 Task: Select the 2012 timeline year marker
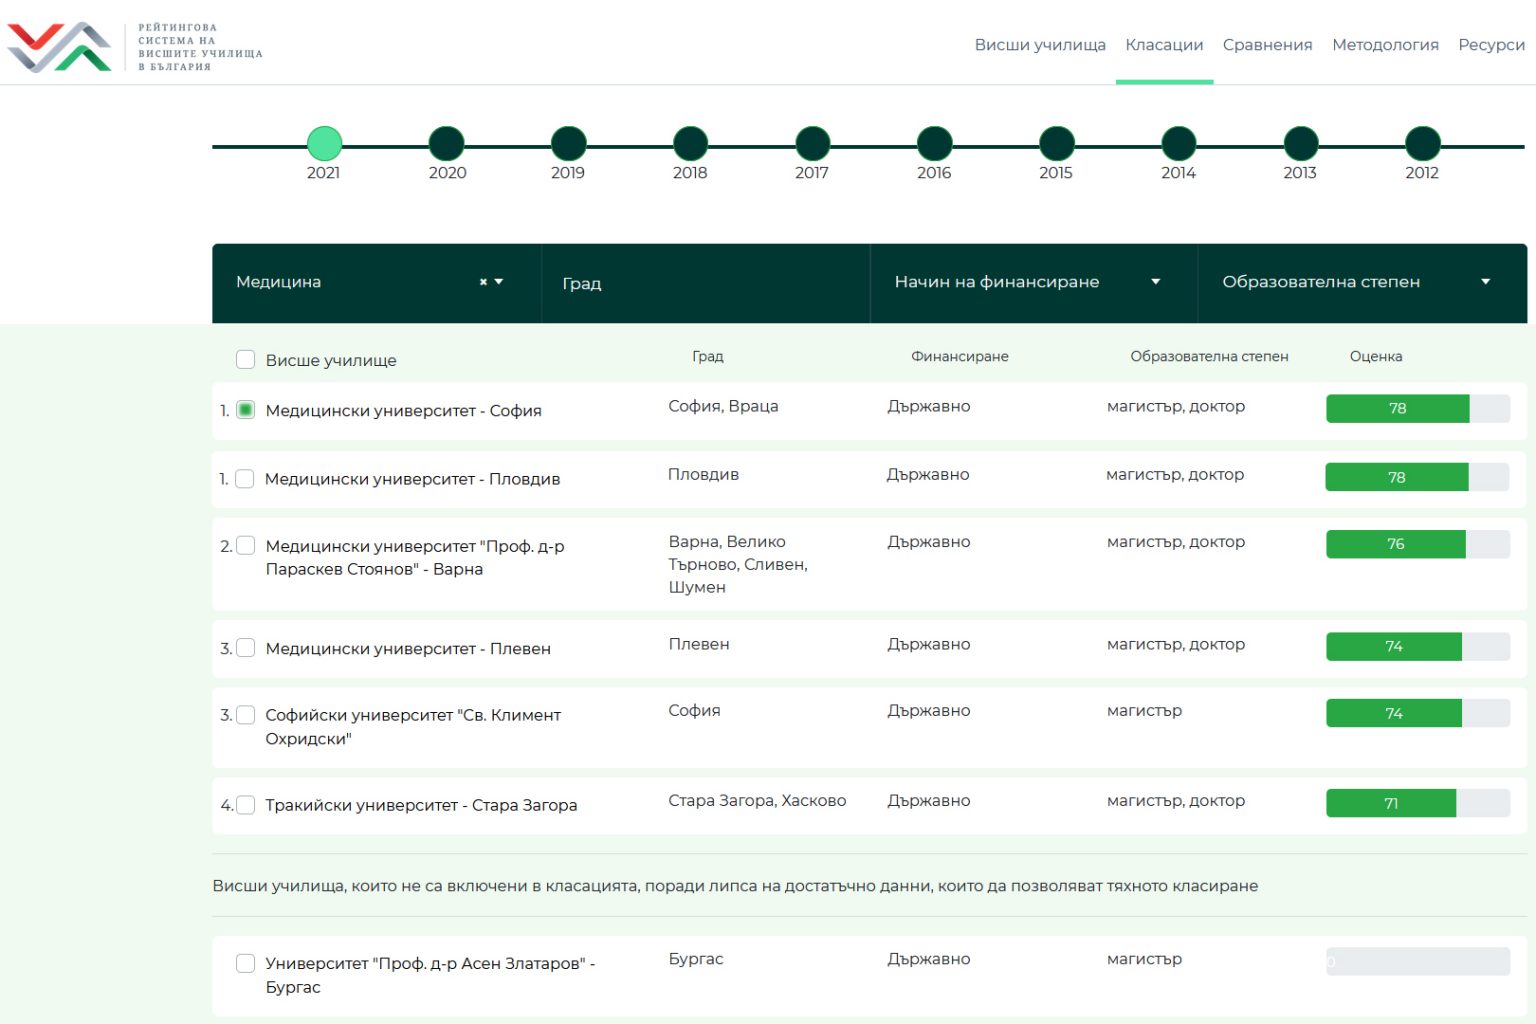coord(1422,144)
